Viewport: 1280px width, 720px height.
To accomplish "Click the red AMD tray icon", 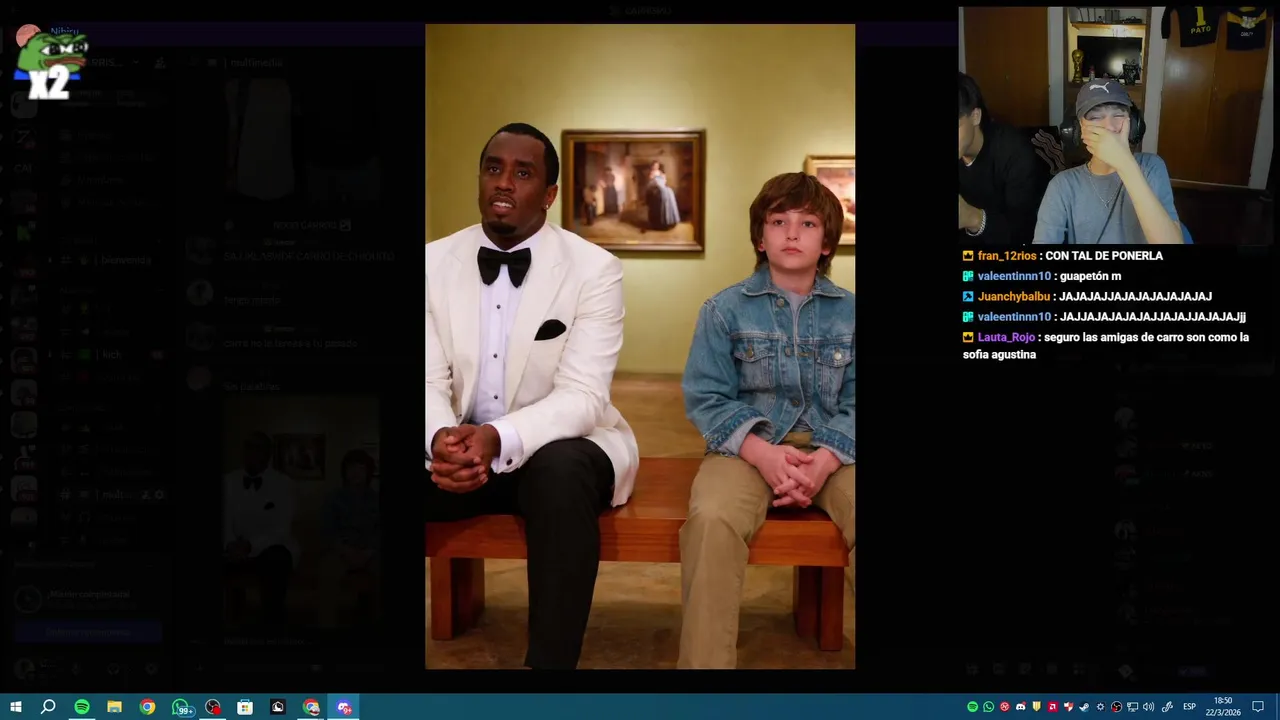I will click(x=1052, y=707).
